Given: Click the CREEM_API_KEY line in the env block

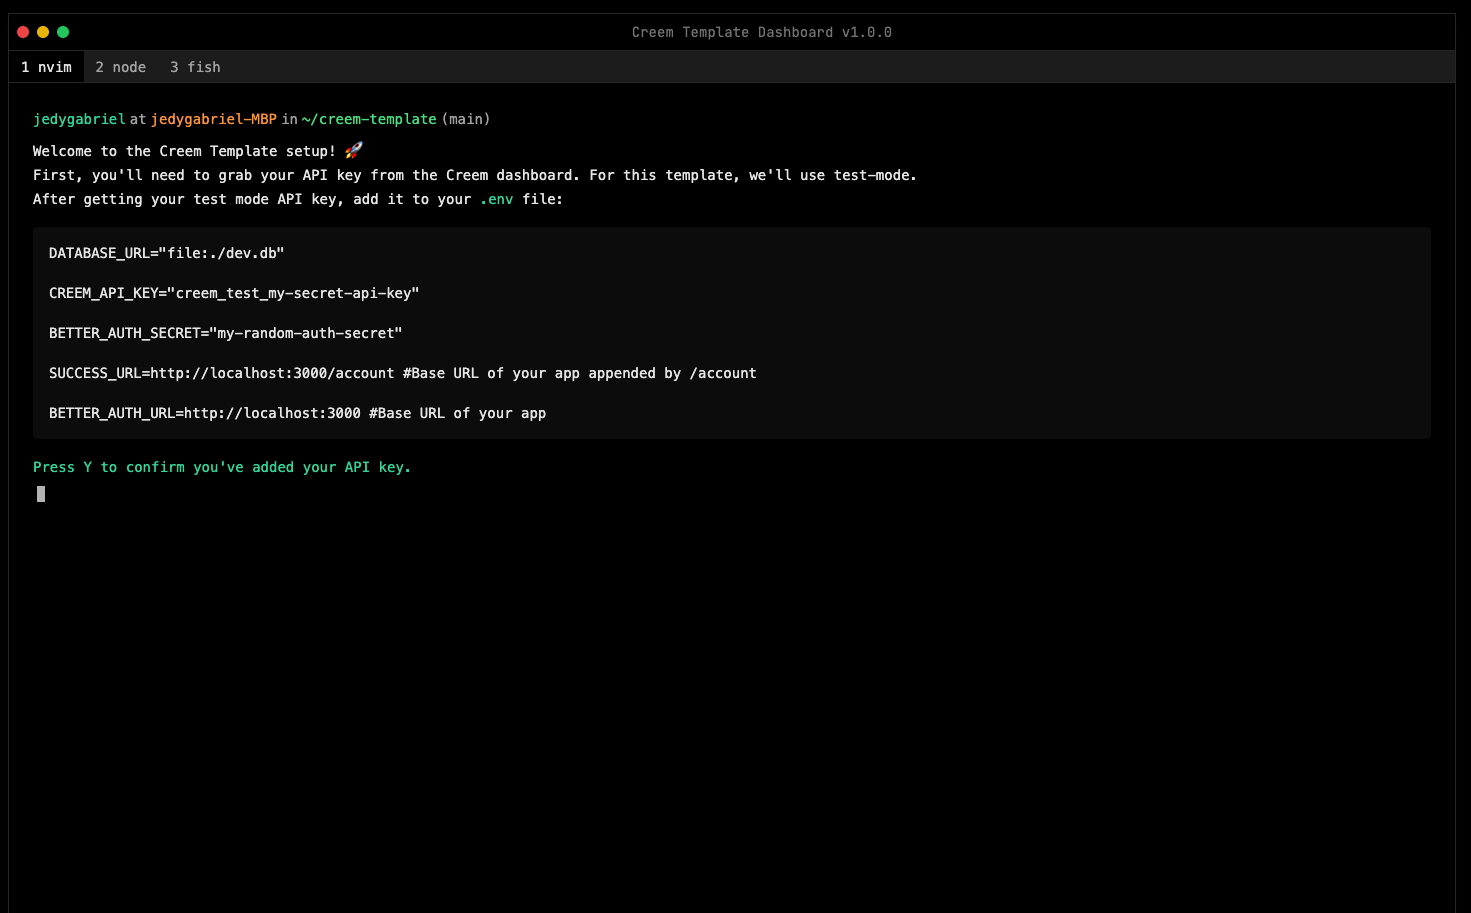Looking at the screenshot, I should tap(234, 293).
